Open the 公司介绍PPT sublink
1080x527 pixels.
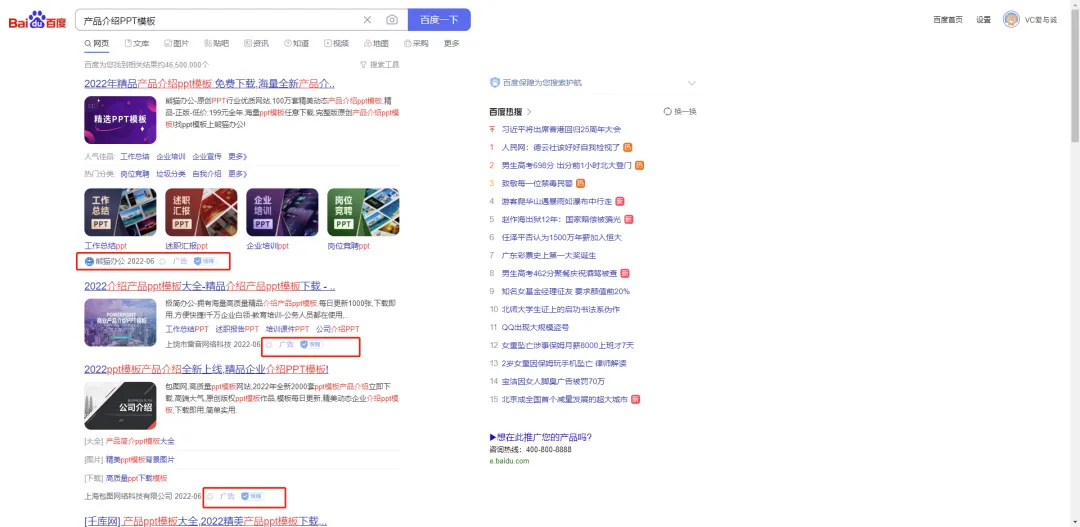tap(338, 329)
